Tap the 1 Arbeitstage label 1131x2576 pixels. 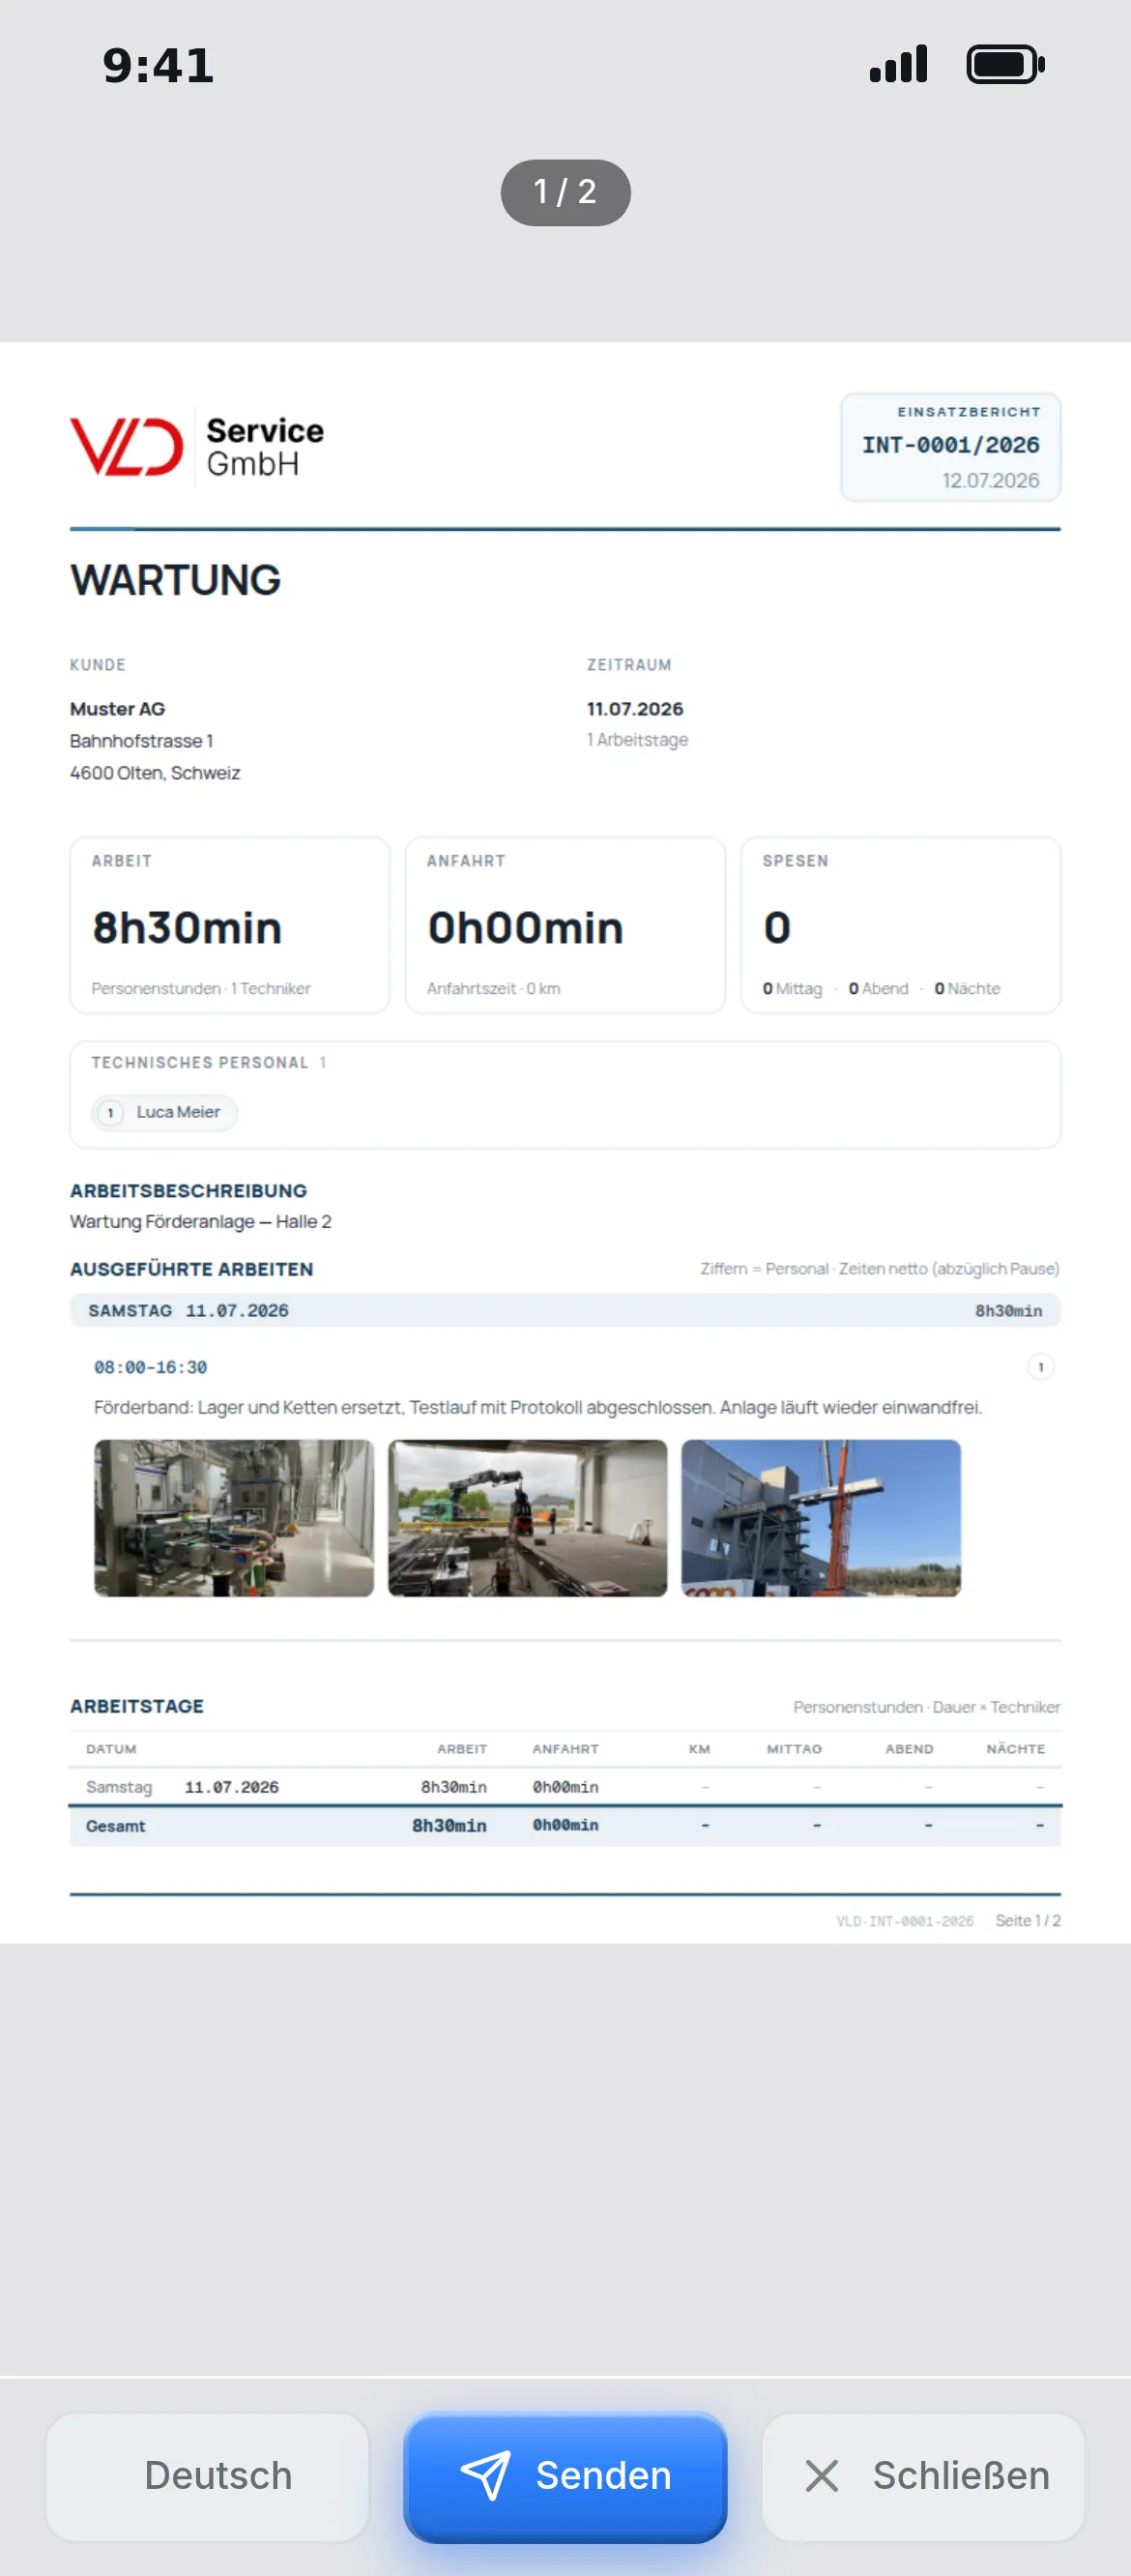point(637,739)
